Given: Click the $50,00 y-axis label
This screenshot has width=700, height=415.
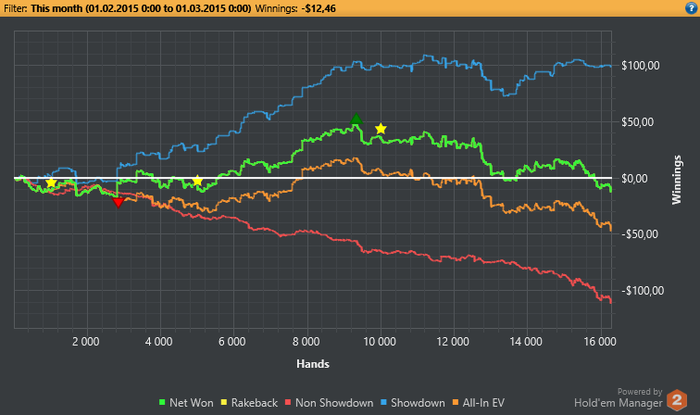Looking at the screenshot, I should pyautogui.click(x=638, y=122).
